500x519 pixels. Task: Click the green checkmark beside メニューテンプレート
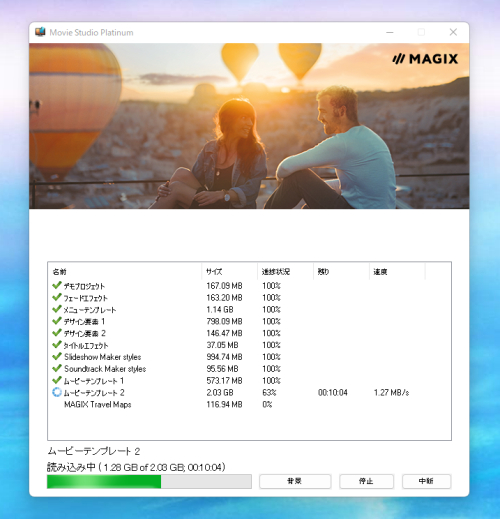(57, 309)
